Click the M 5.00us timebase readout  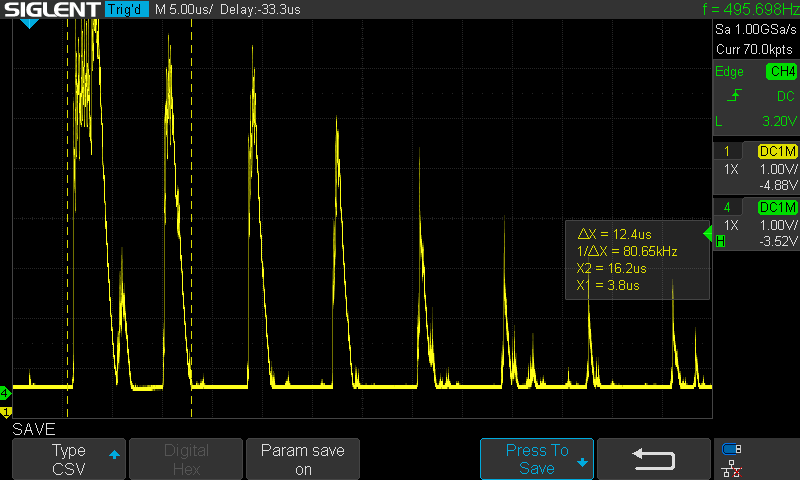click(x=183, y=9)
